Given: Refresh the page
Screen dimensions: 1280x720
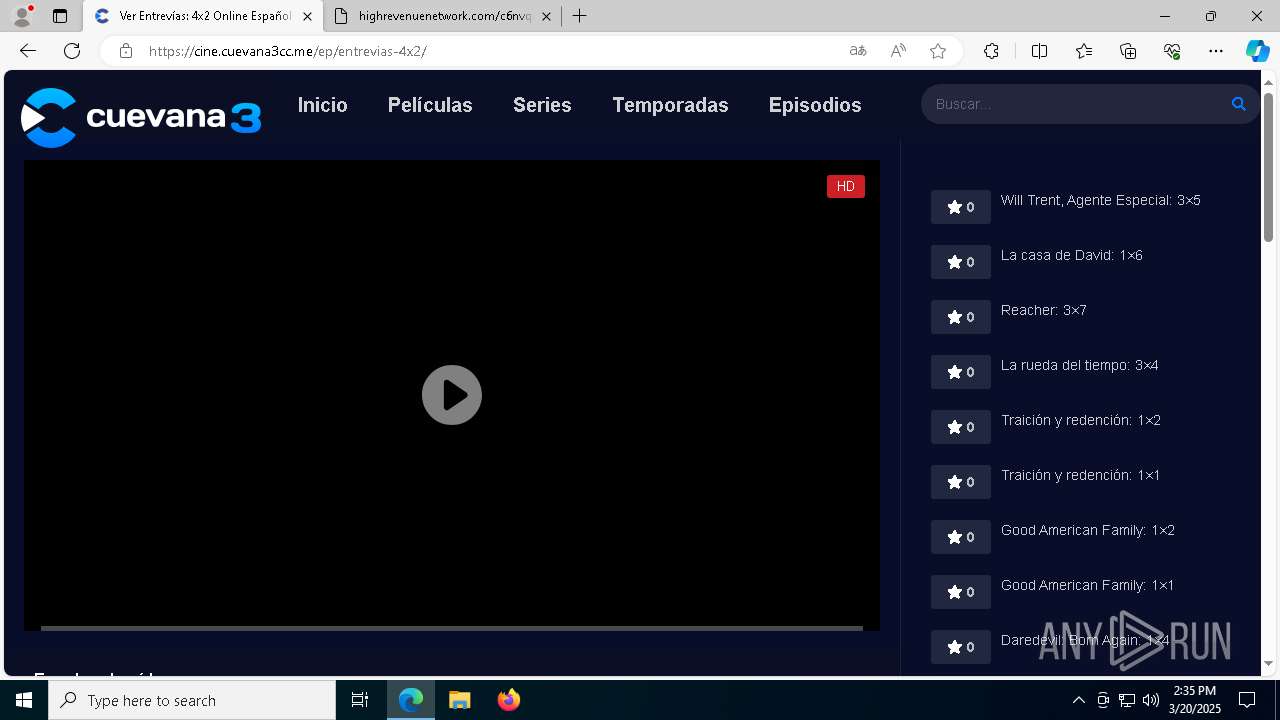Looking at the screenshot, I should click(x=72, y=51).
